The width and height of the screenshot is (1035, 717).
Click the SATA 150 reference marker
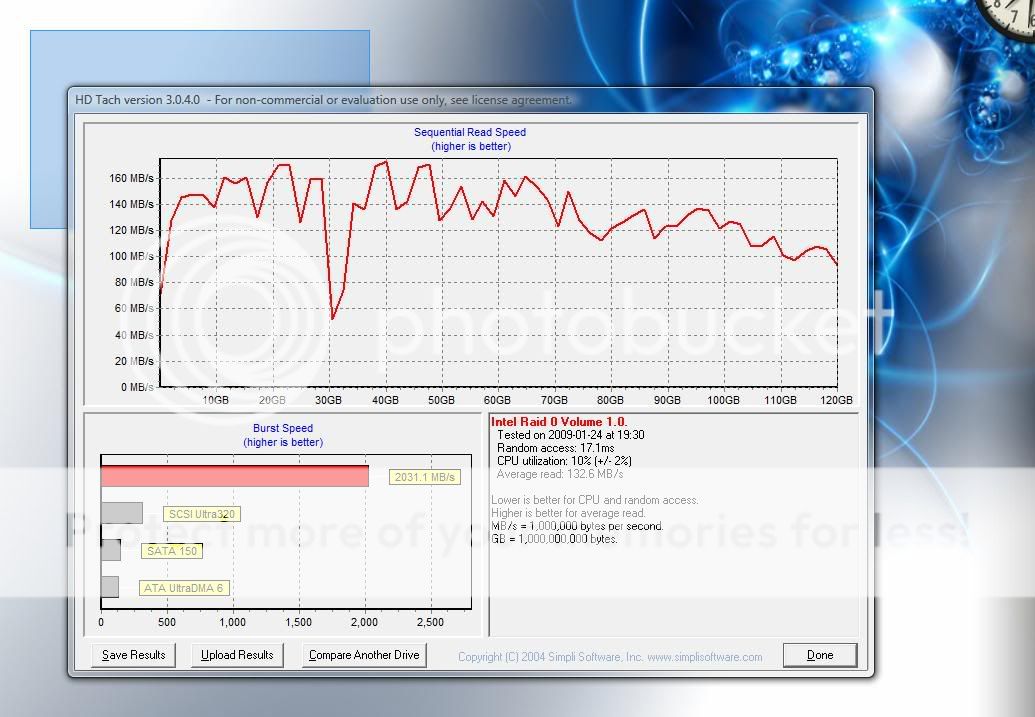pyautogui.click(x=170, y=550)
